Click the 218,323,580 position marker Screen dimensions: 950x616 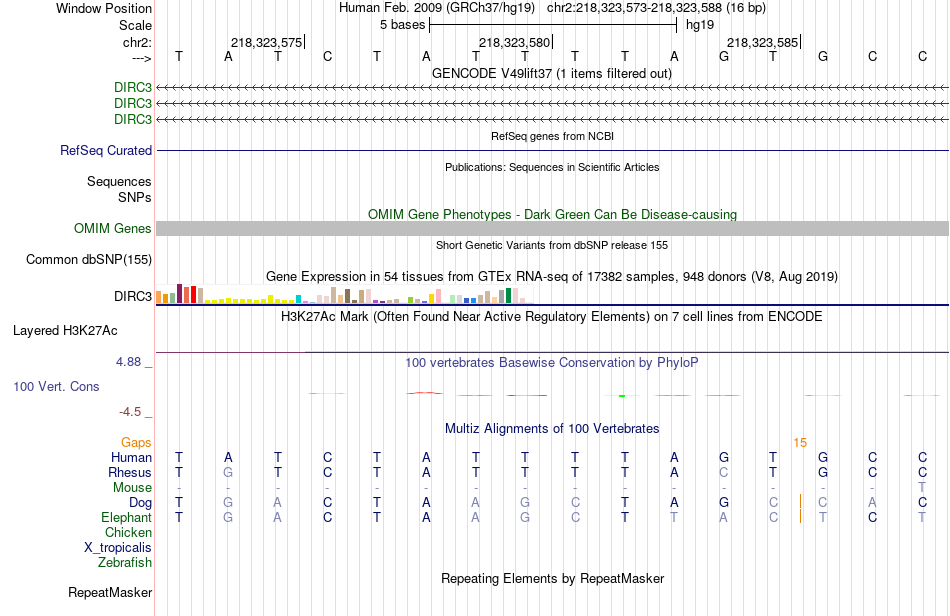[515, 42]
